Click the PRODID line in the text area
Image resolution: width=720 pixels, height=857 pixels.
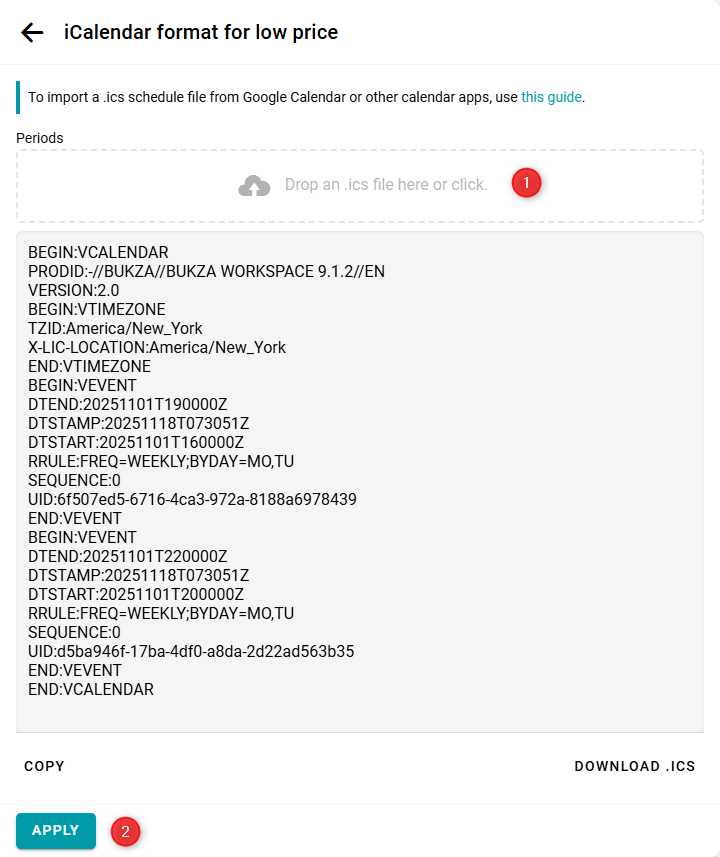click(206, 271)
